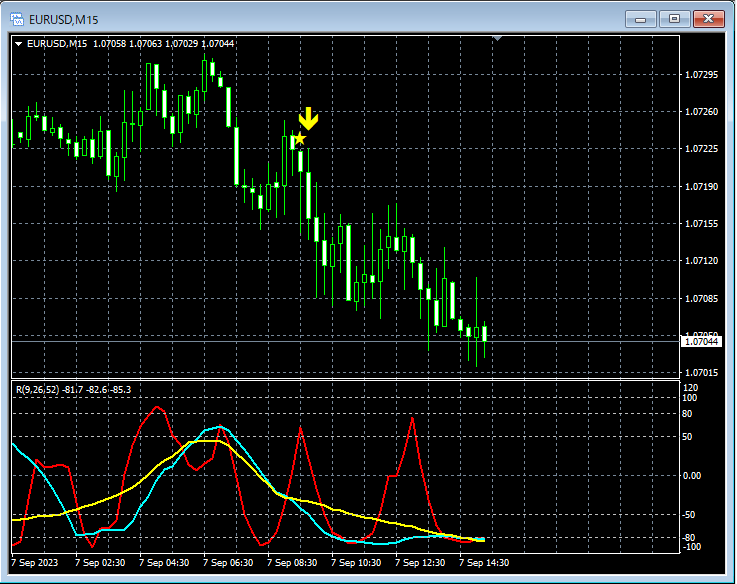The image size is (737, 584).
Task: Close the EURUSD,M15 chart window
Action: point(708,19)
